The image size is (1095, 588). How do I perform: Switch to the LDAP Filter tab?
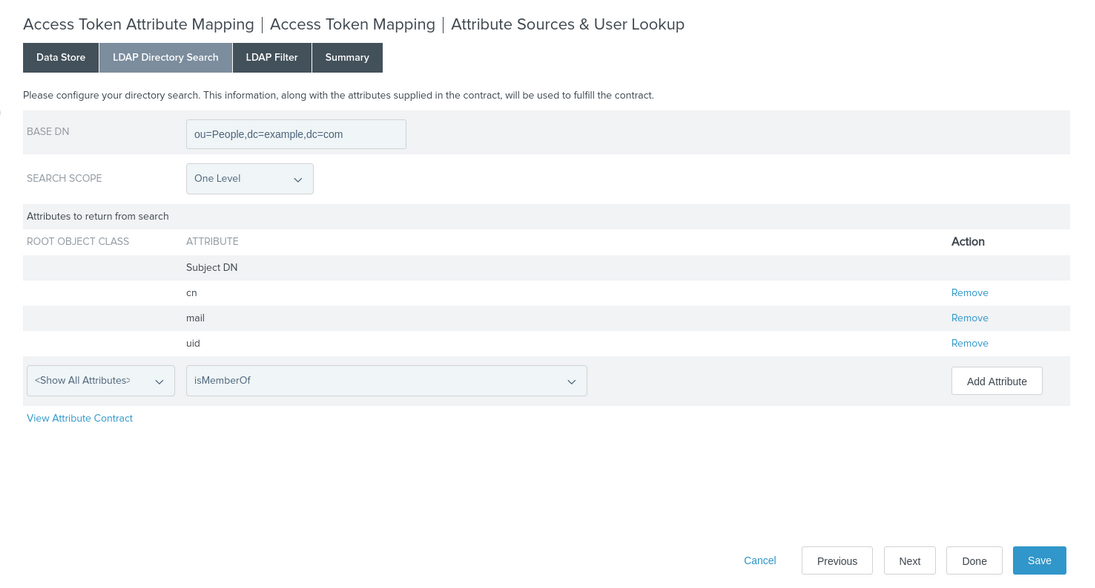pyautogui.click(x=272, y=57)
